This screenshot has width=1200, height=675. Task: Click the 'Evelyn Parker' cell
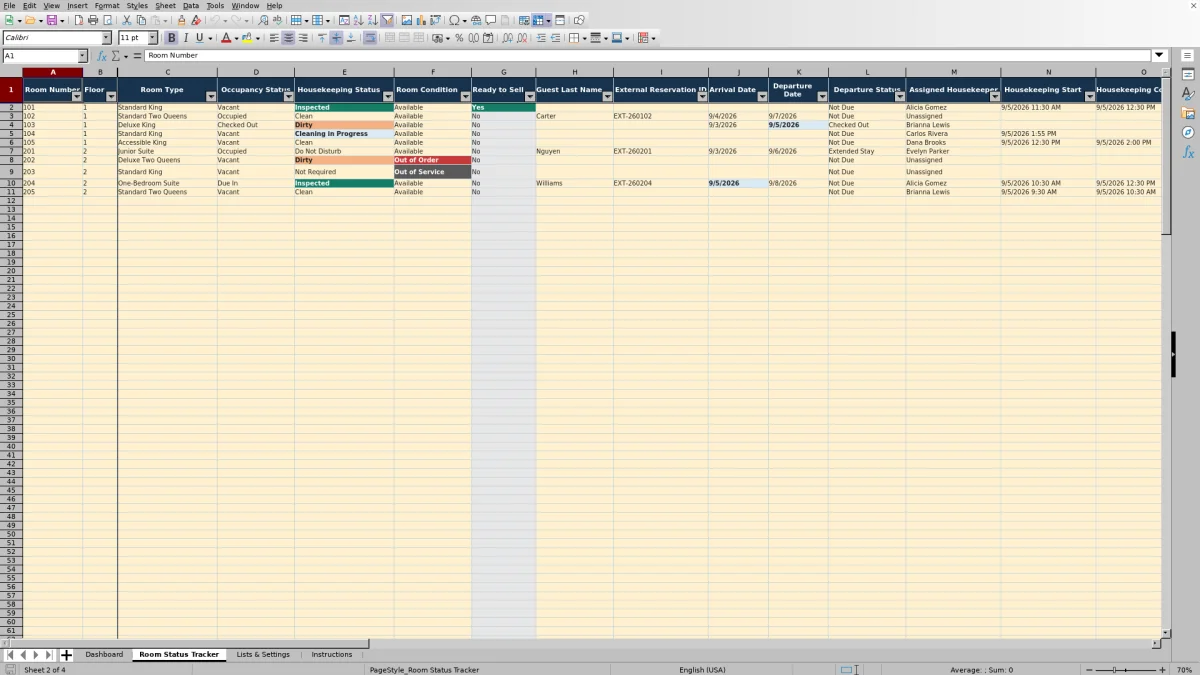point(953,151)
